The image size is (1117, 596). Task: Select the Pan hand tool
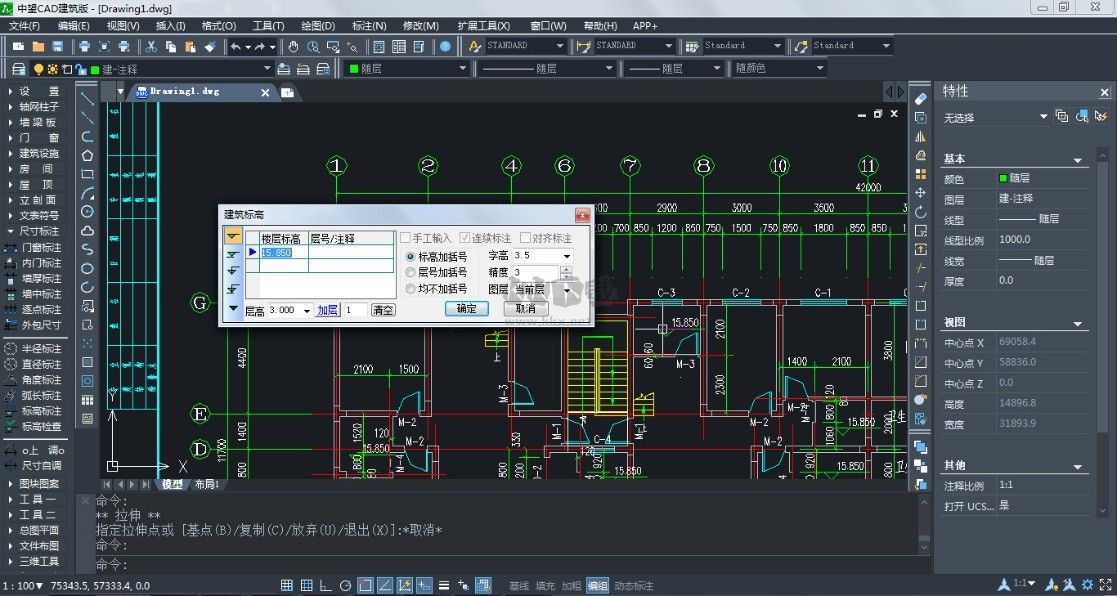coord(293,46)
